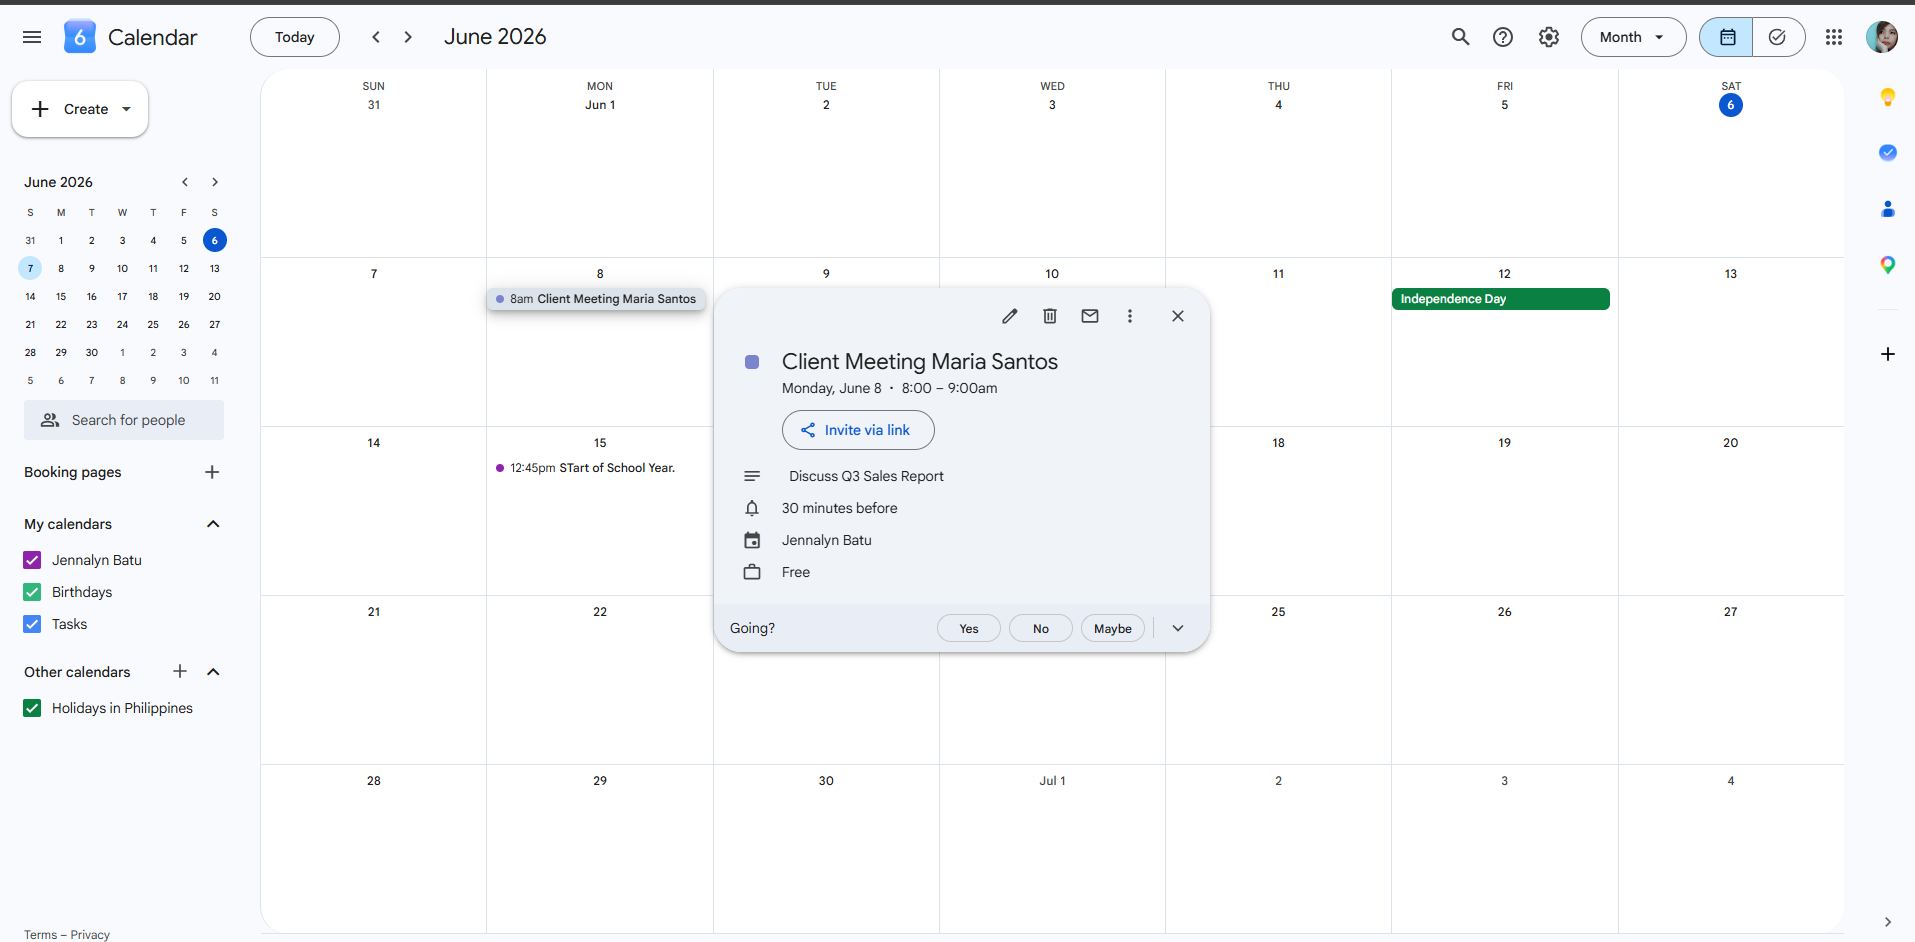
Task: Click the search magnifier icon
Action: click(1461, 37)
